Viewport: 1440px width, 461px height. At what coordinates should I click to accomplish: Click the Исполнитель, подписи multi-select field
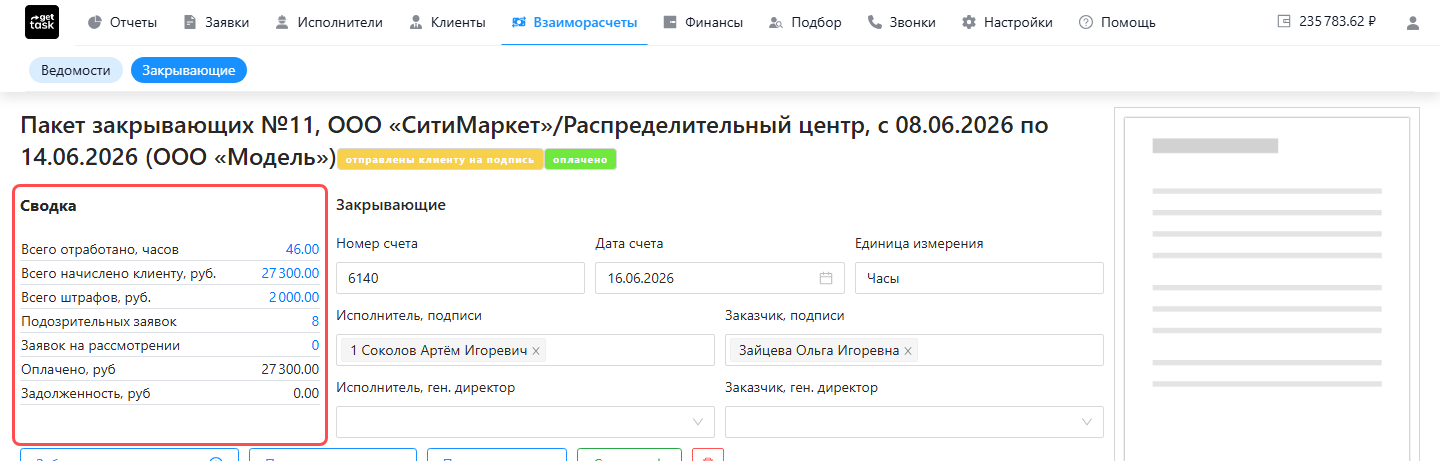(526, 350)
